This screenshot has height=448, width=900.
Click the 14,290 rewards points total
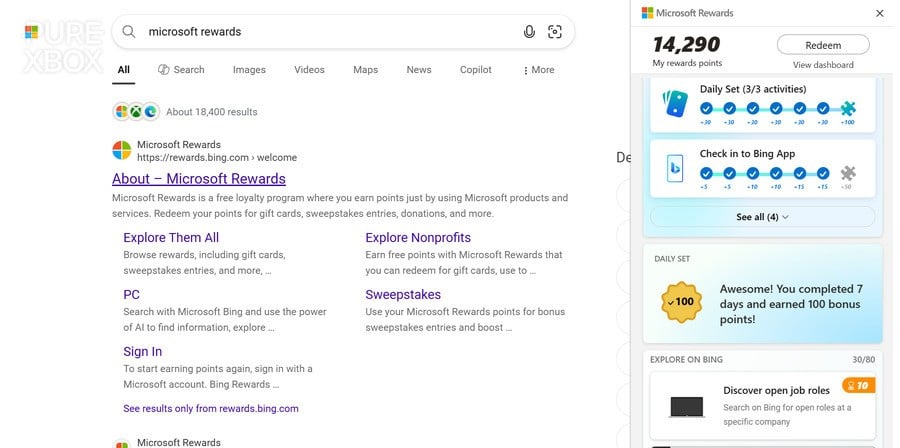(686, 44)
